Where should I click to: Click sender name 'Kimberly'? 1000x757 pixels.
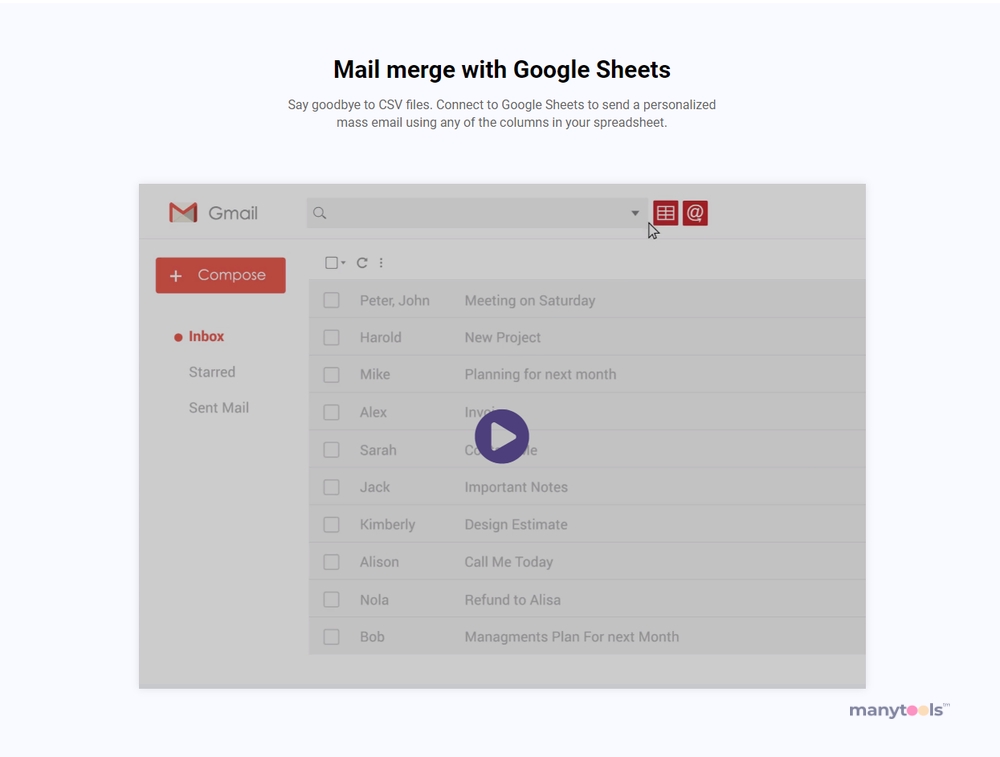pyautogui.click(x=387, y=524)
